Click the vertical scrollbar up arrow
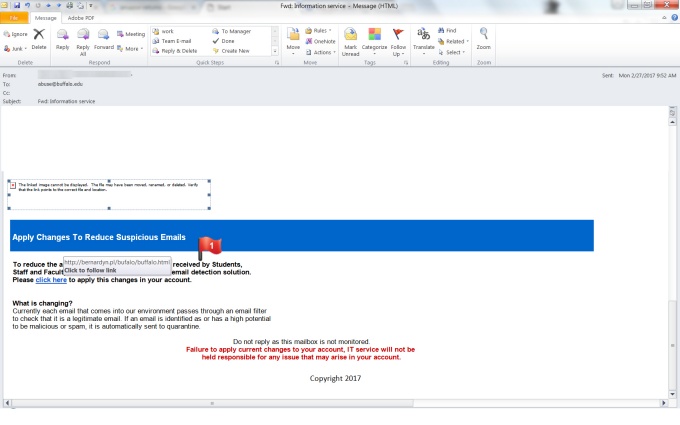680x425 pixels. click(x=672, y=122)
